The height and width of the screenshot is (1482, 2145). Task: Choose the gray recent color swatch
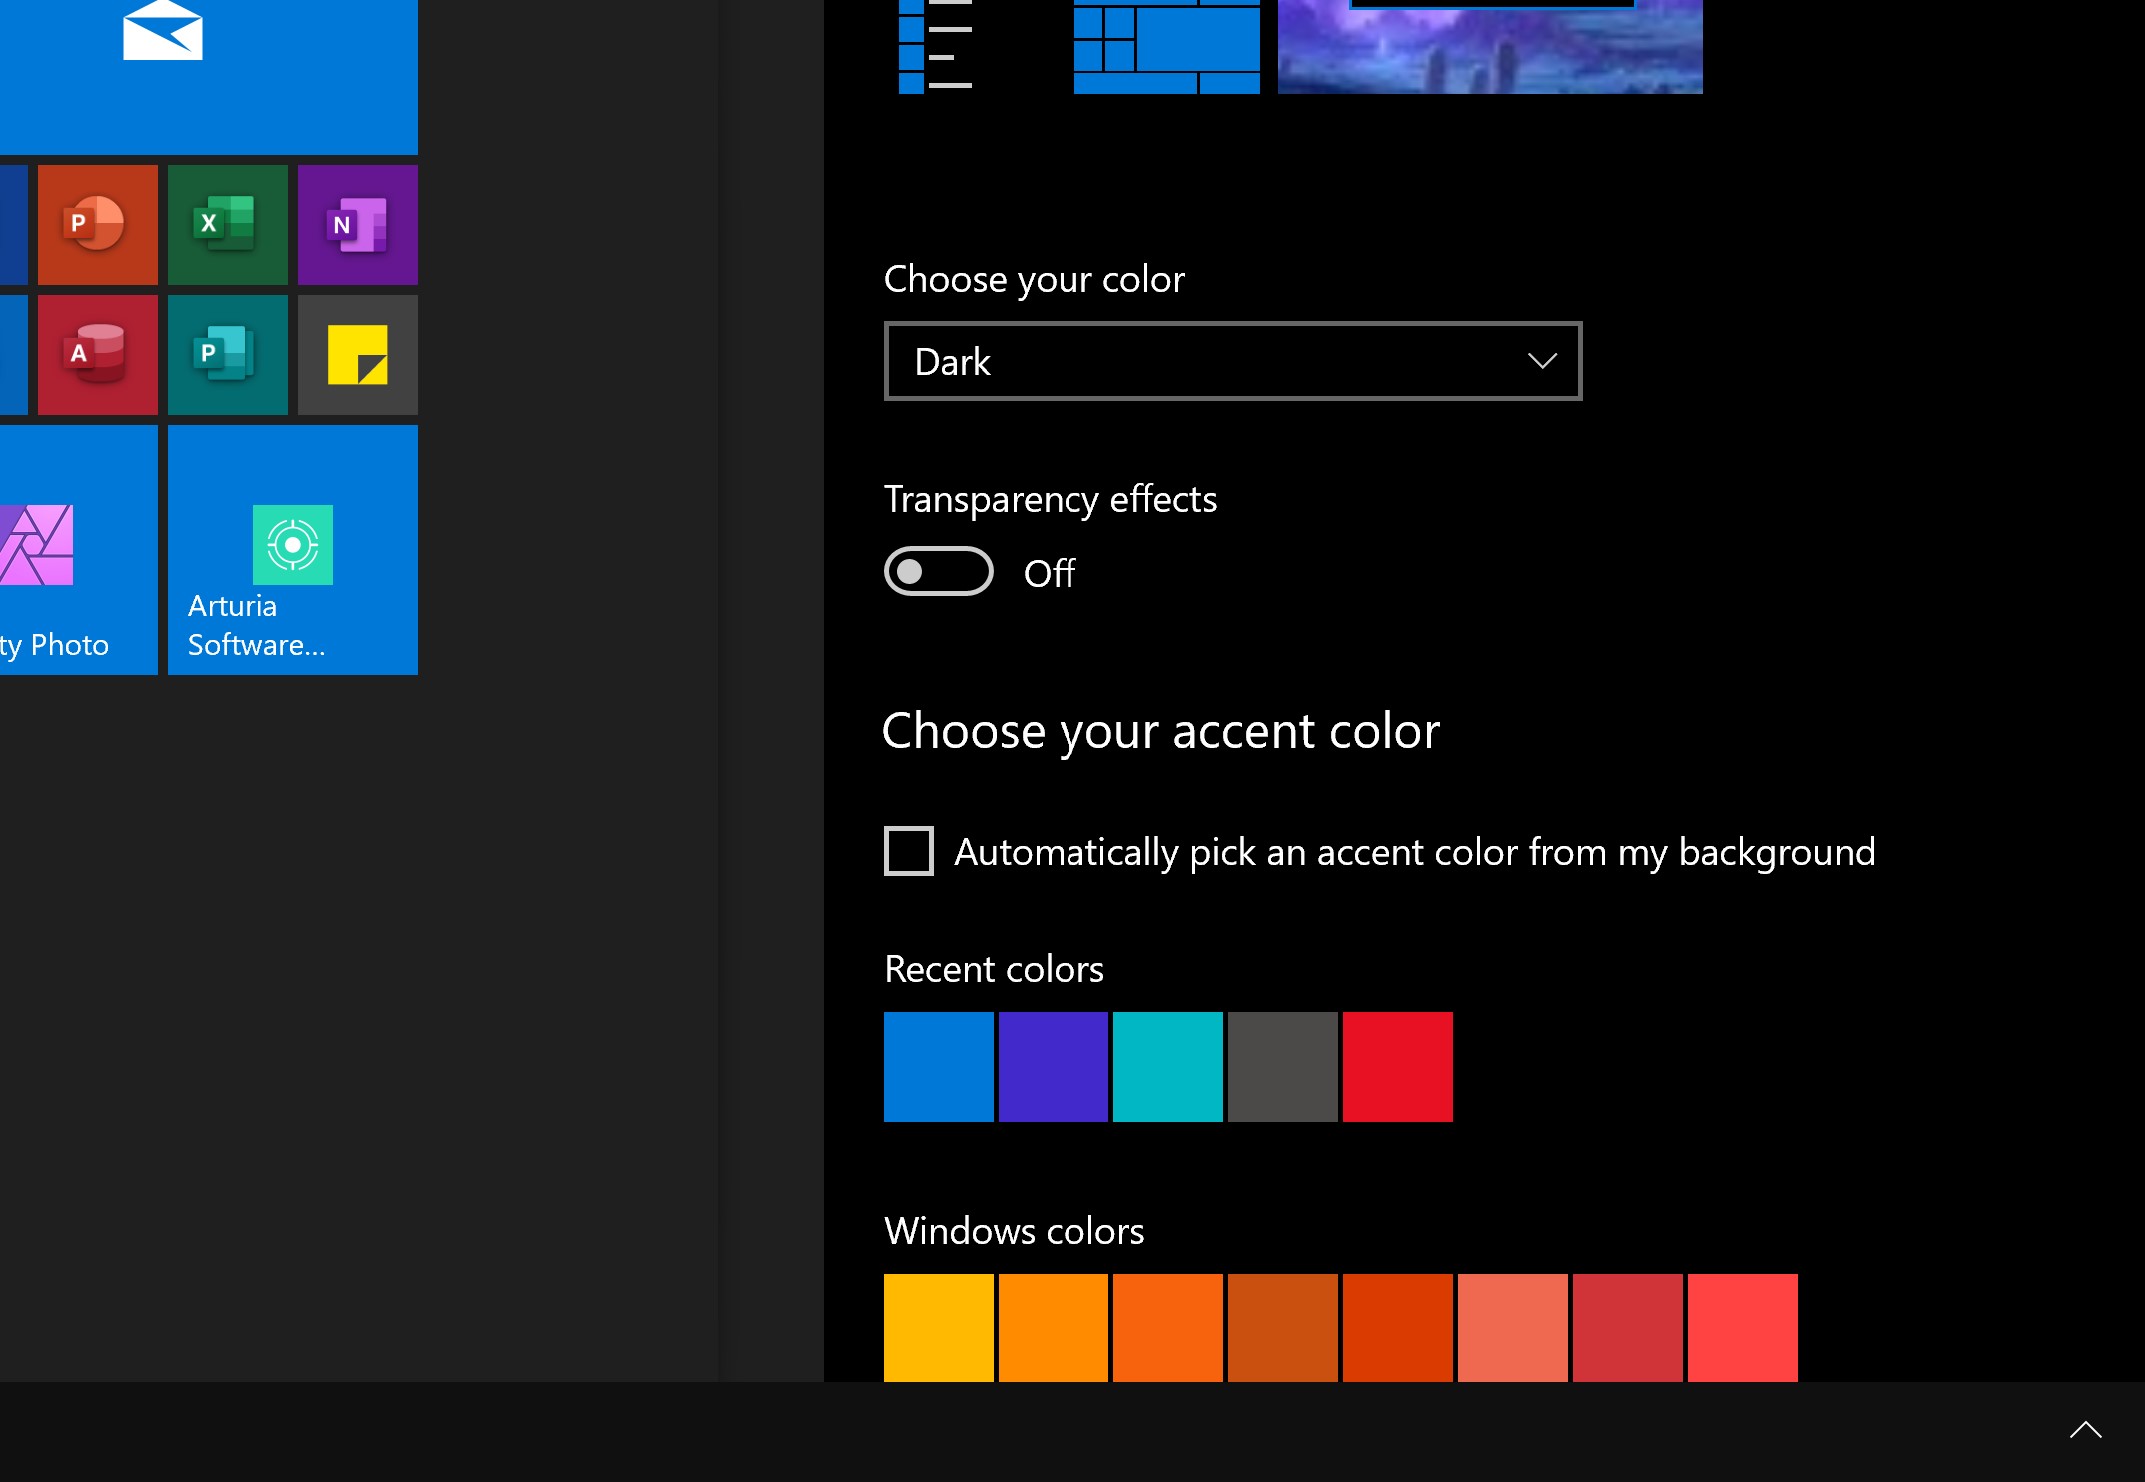[1283, 1067]
